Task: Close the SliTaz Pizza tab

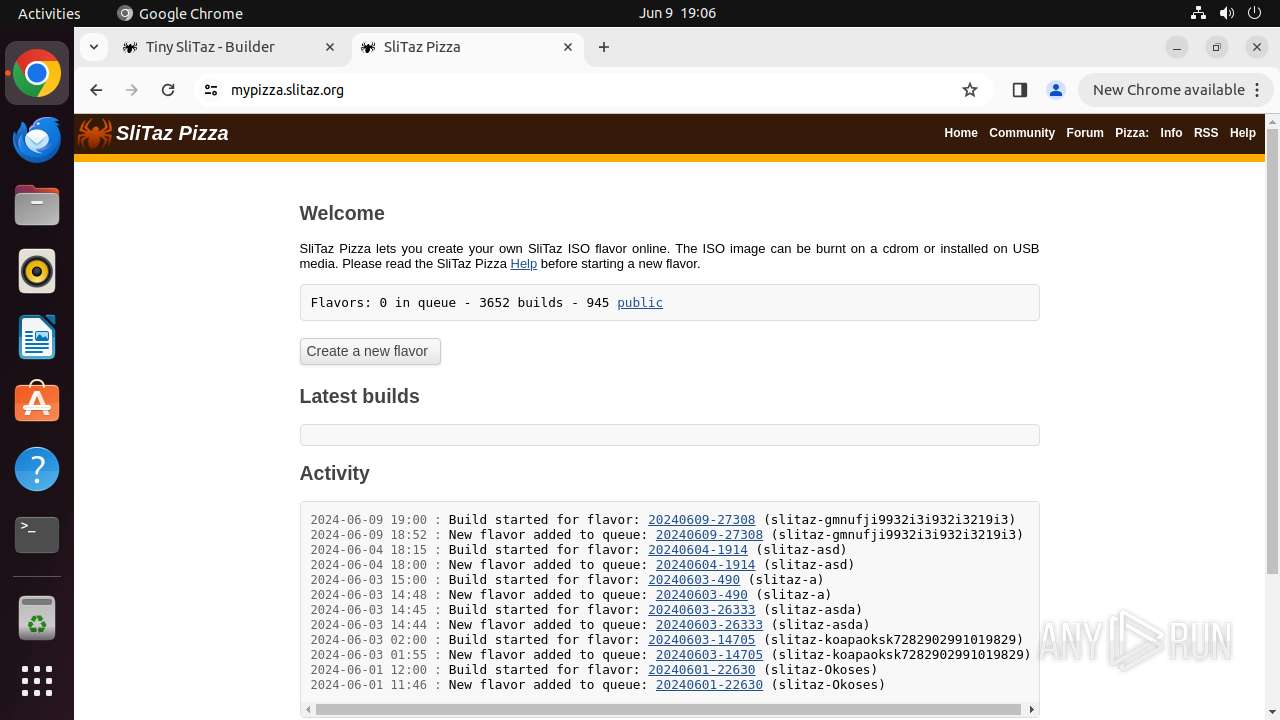Action: pos(568,47)
